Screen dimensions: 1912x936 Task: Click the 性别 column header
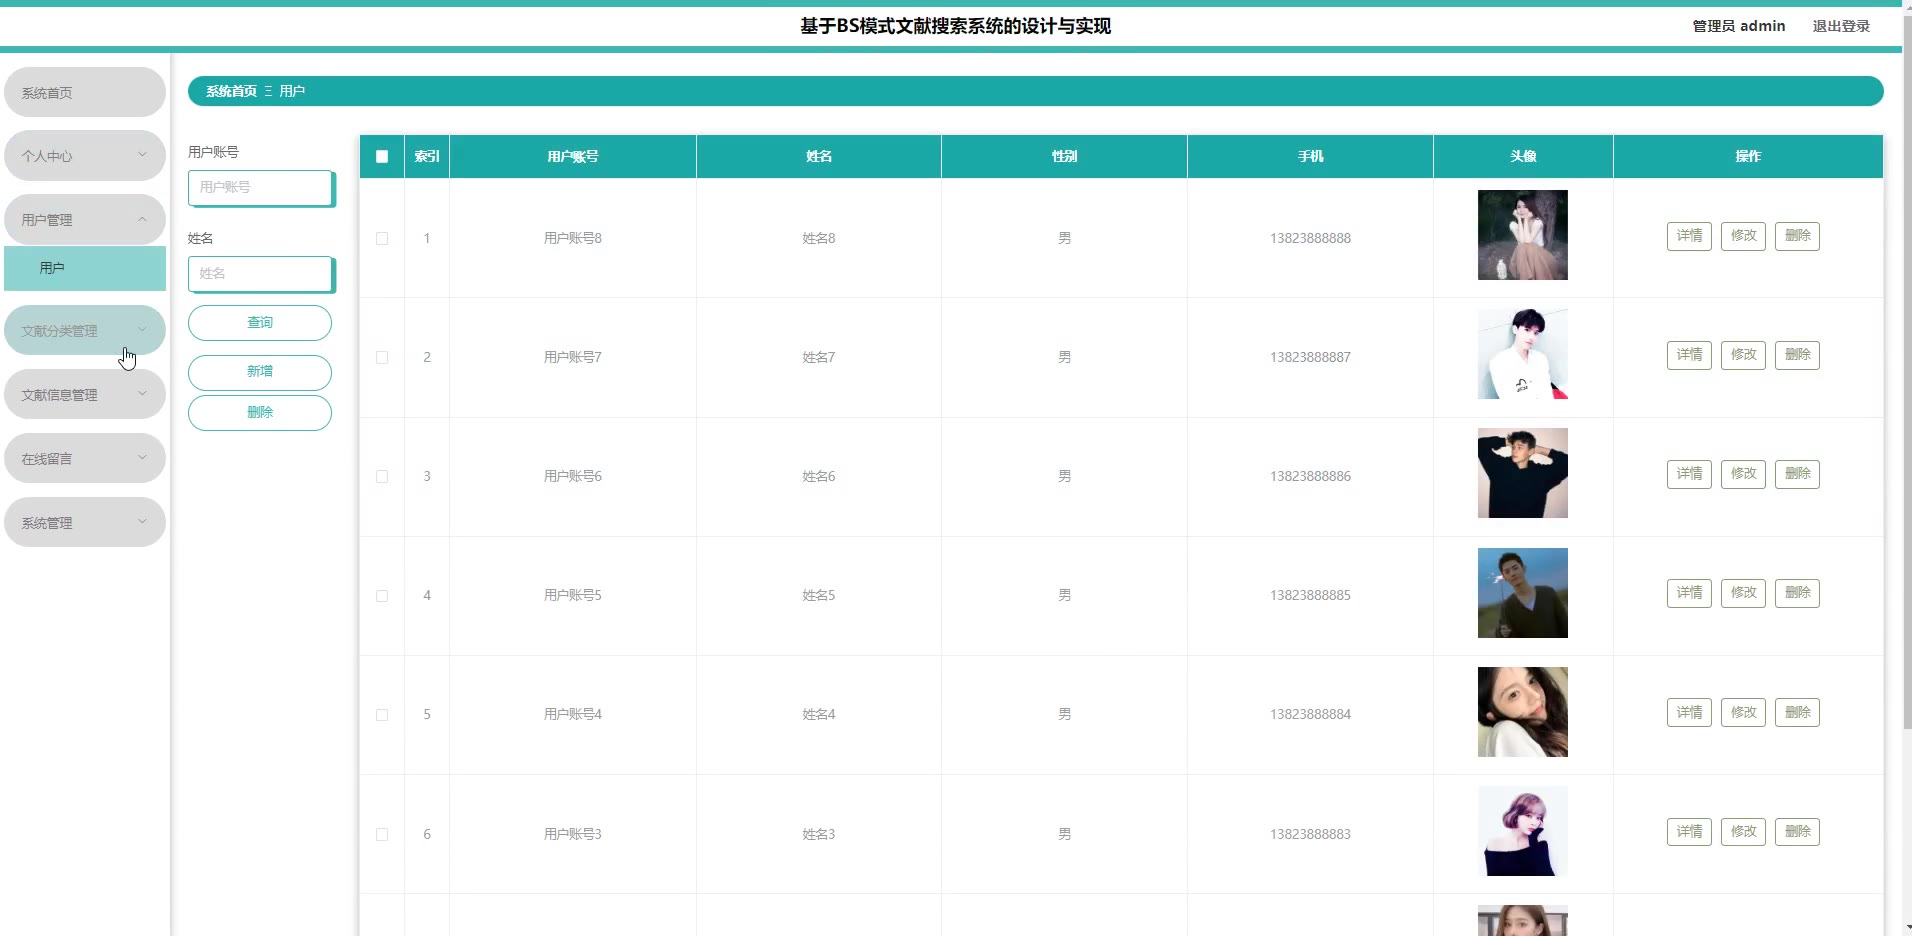[x=1064, y=156]
